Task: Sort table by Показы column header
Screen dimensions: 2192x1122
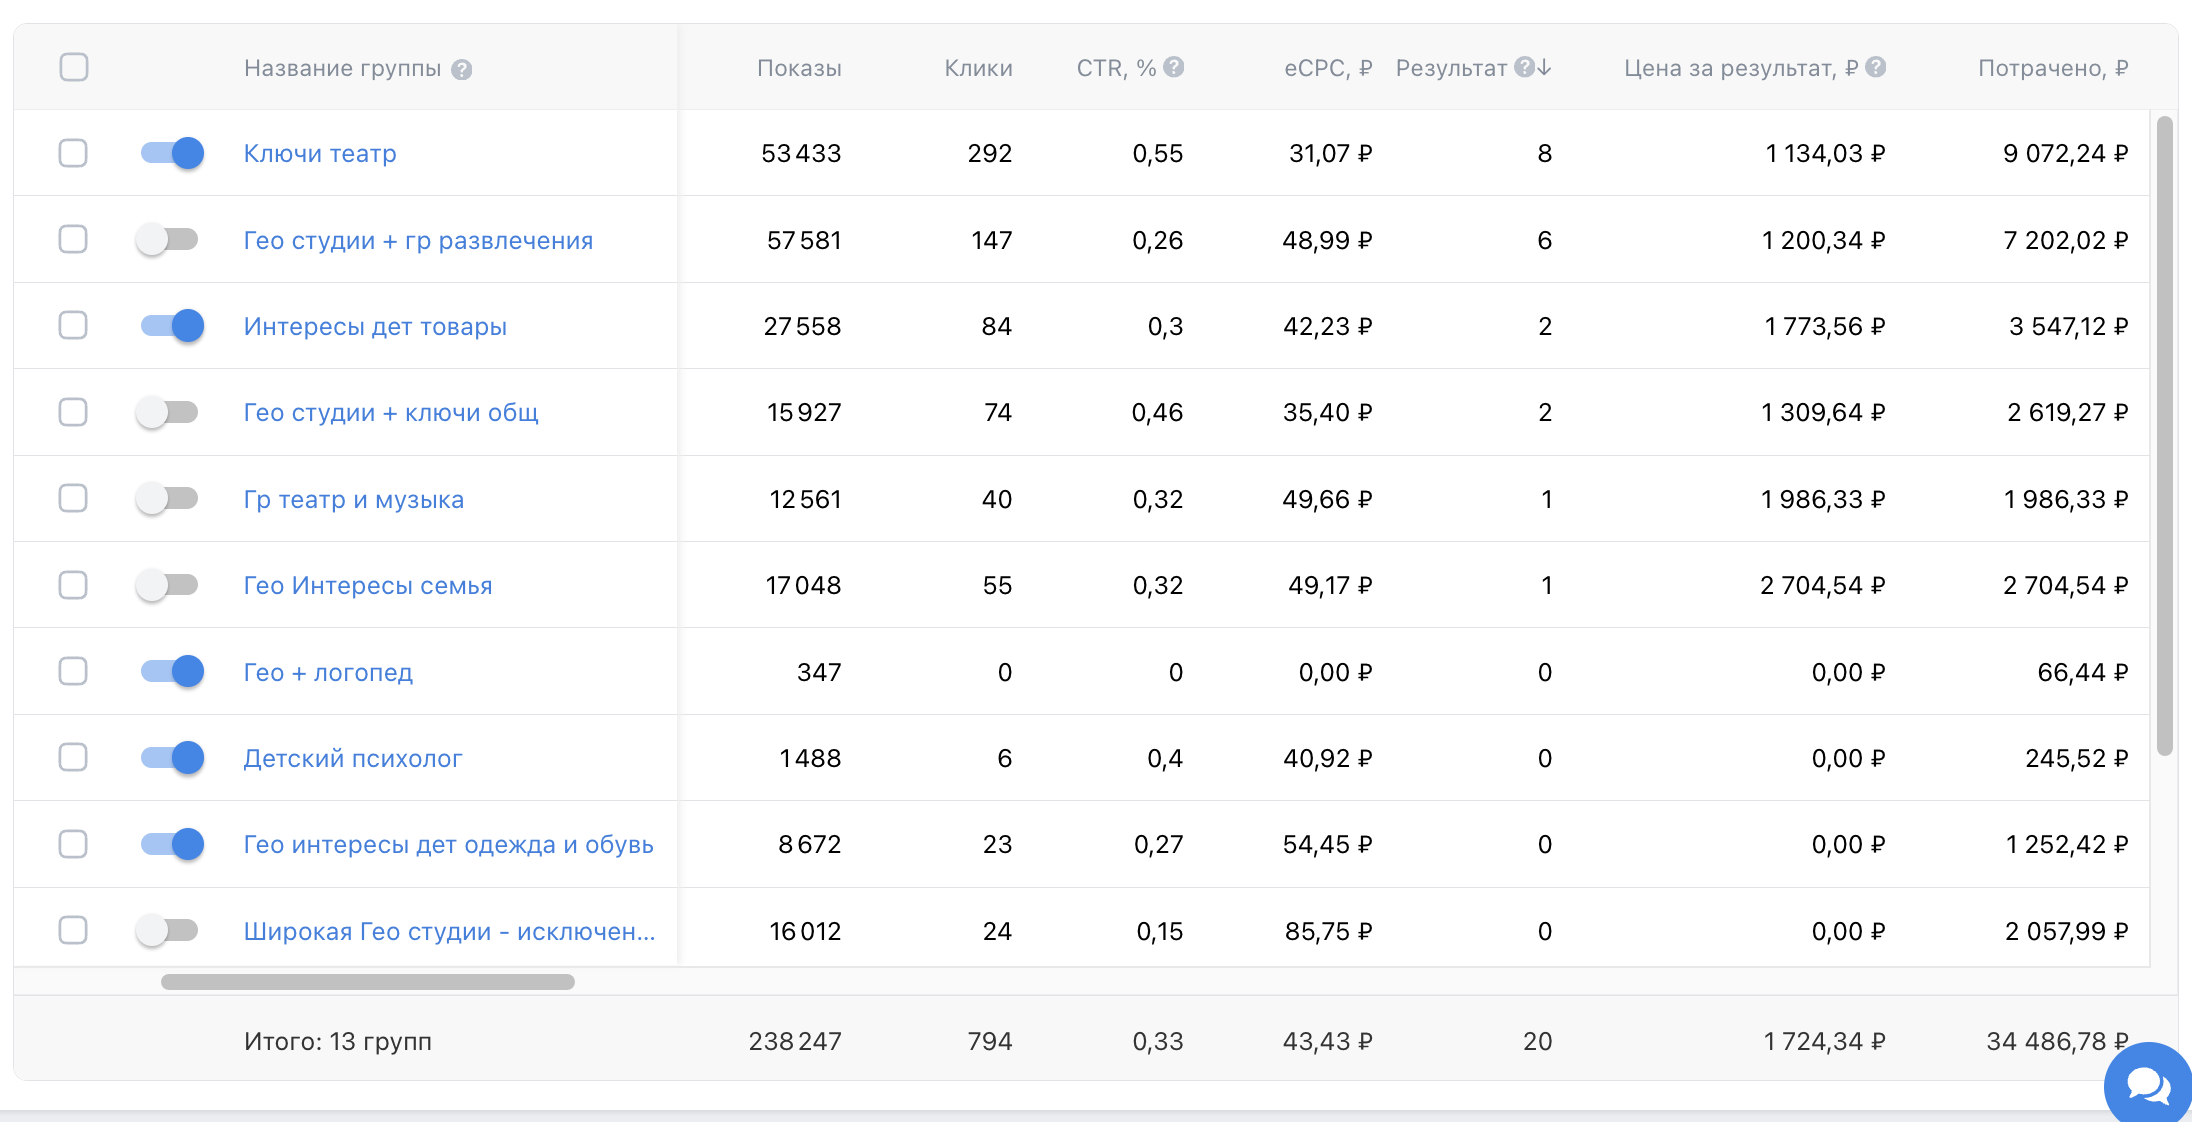Action: [x=798, y=68]
